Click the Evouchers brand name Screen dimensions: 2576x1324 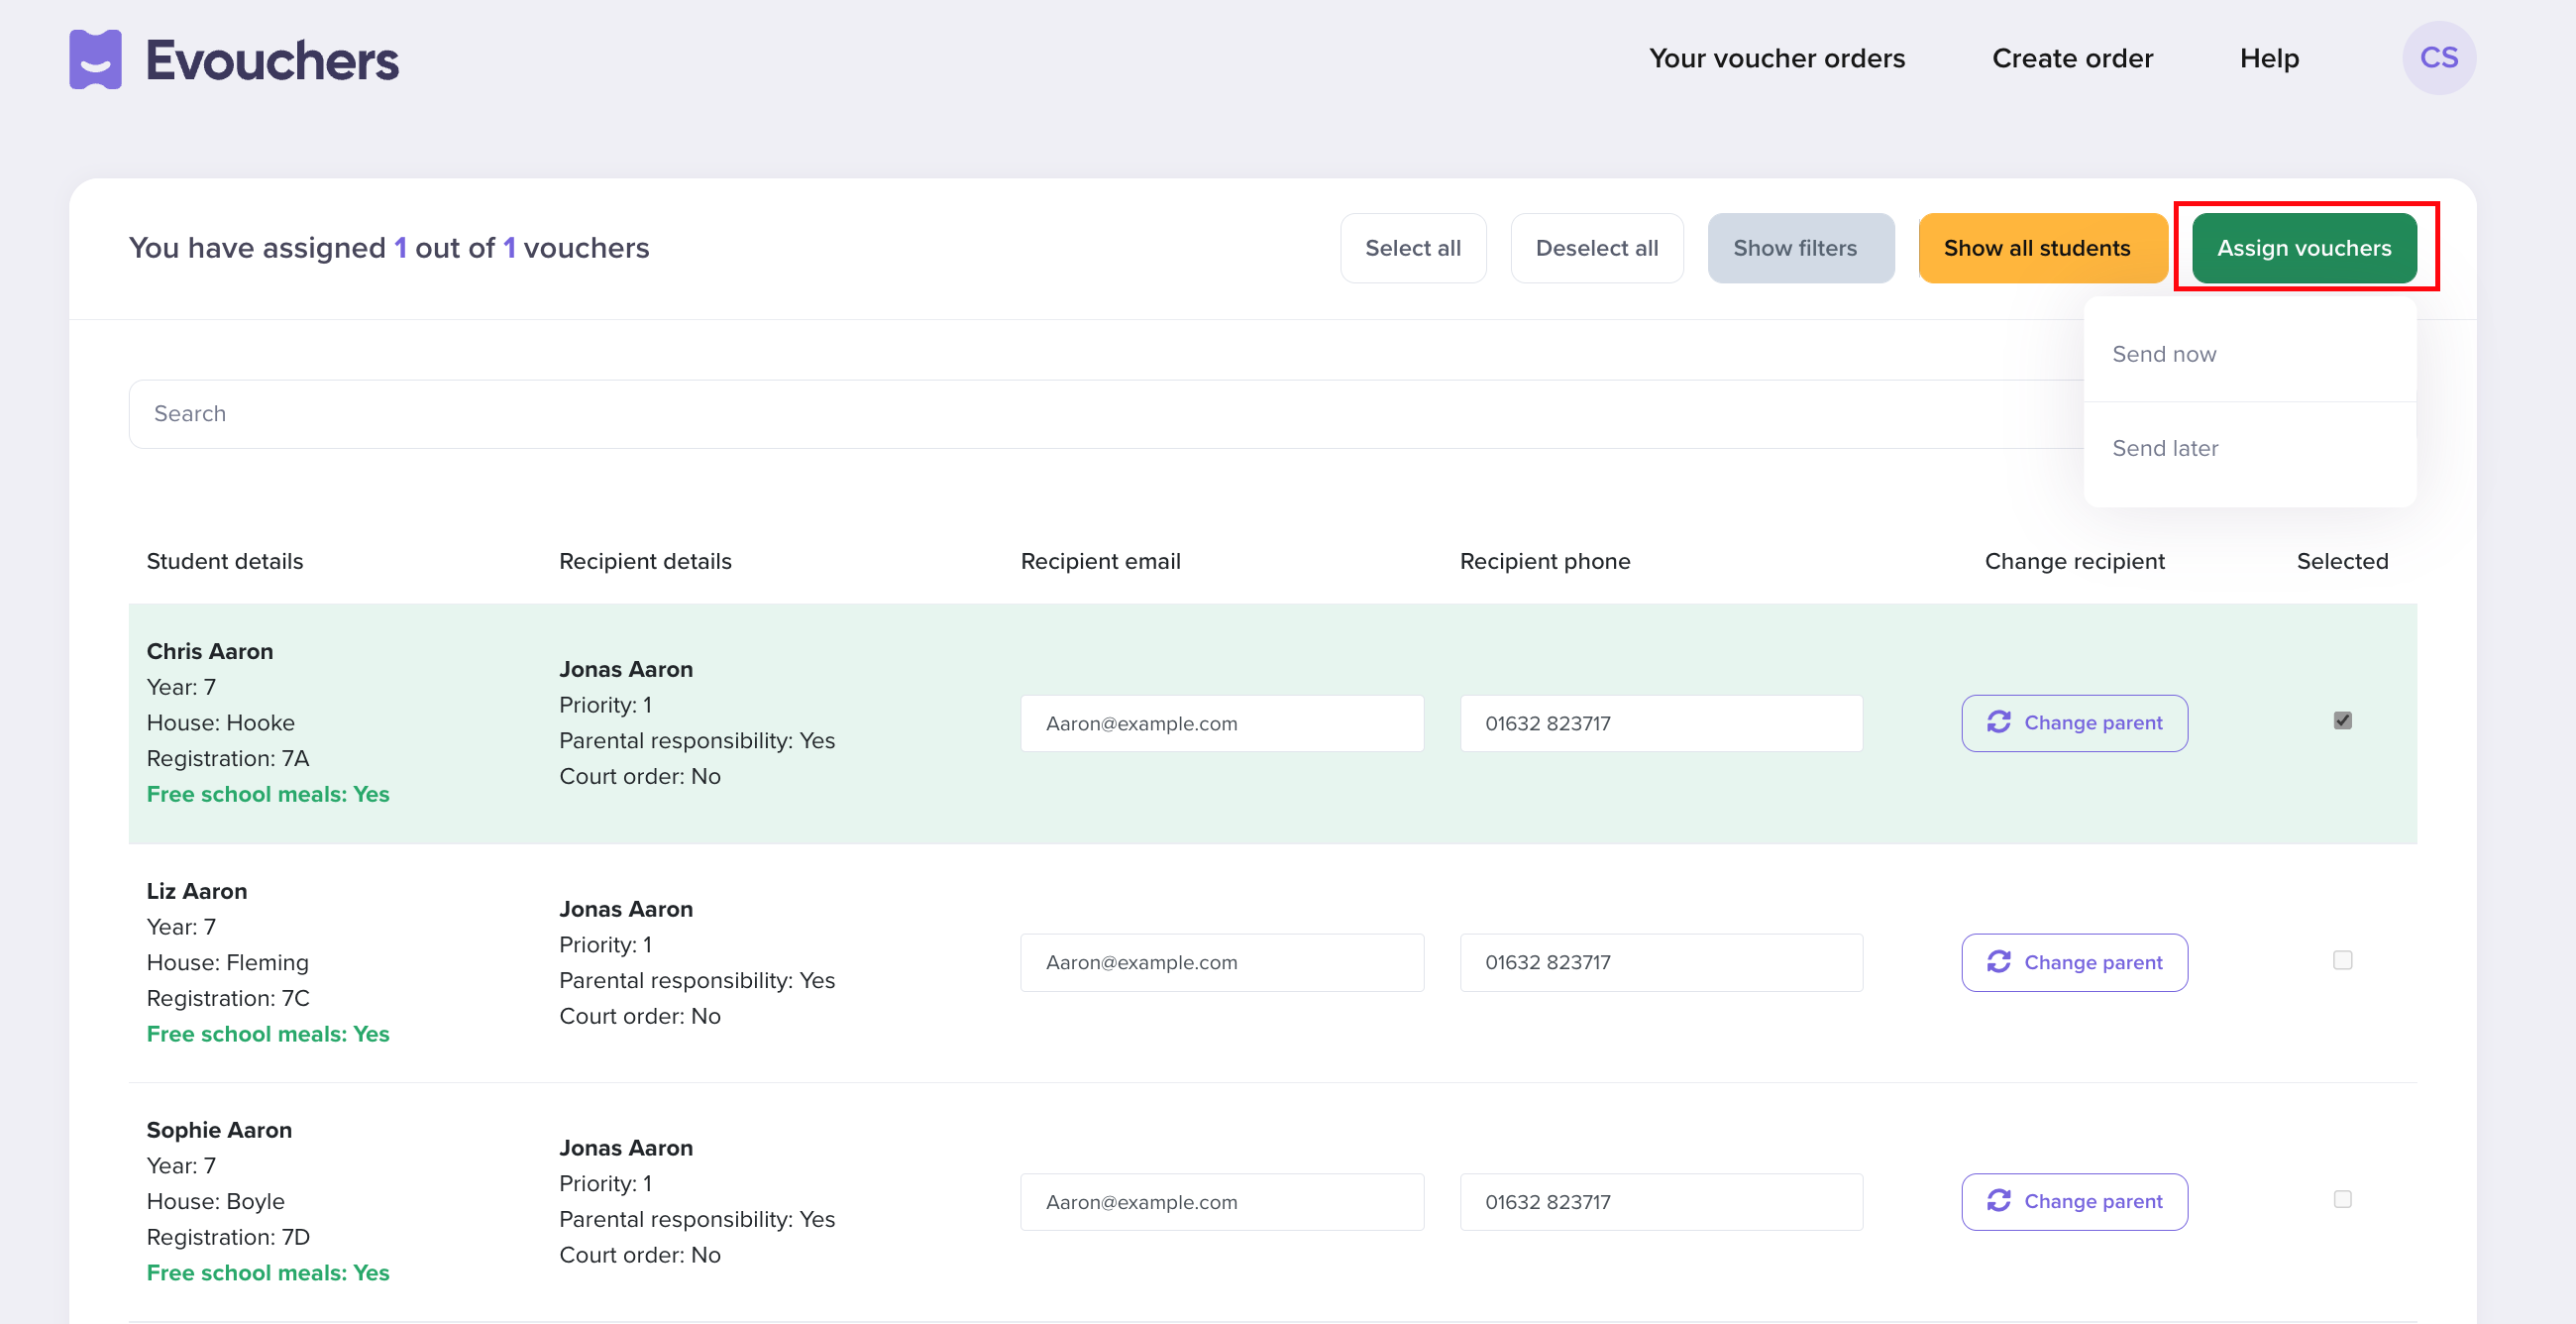click(272, 60)
